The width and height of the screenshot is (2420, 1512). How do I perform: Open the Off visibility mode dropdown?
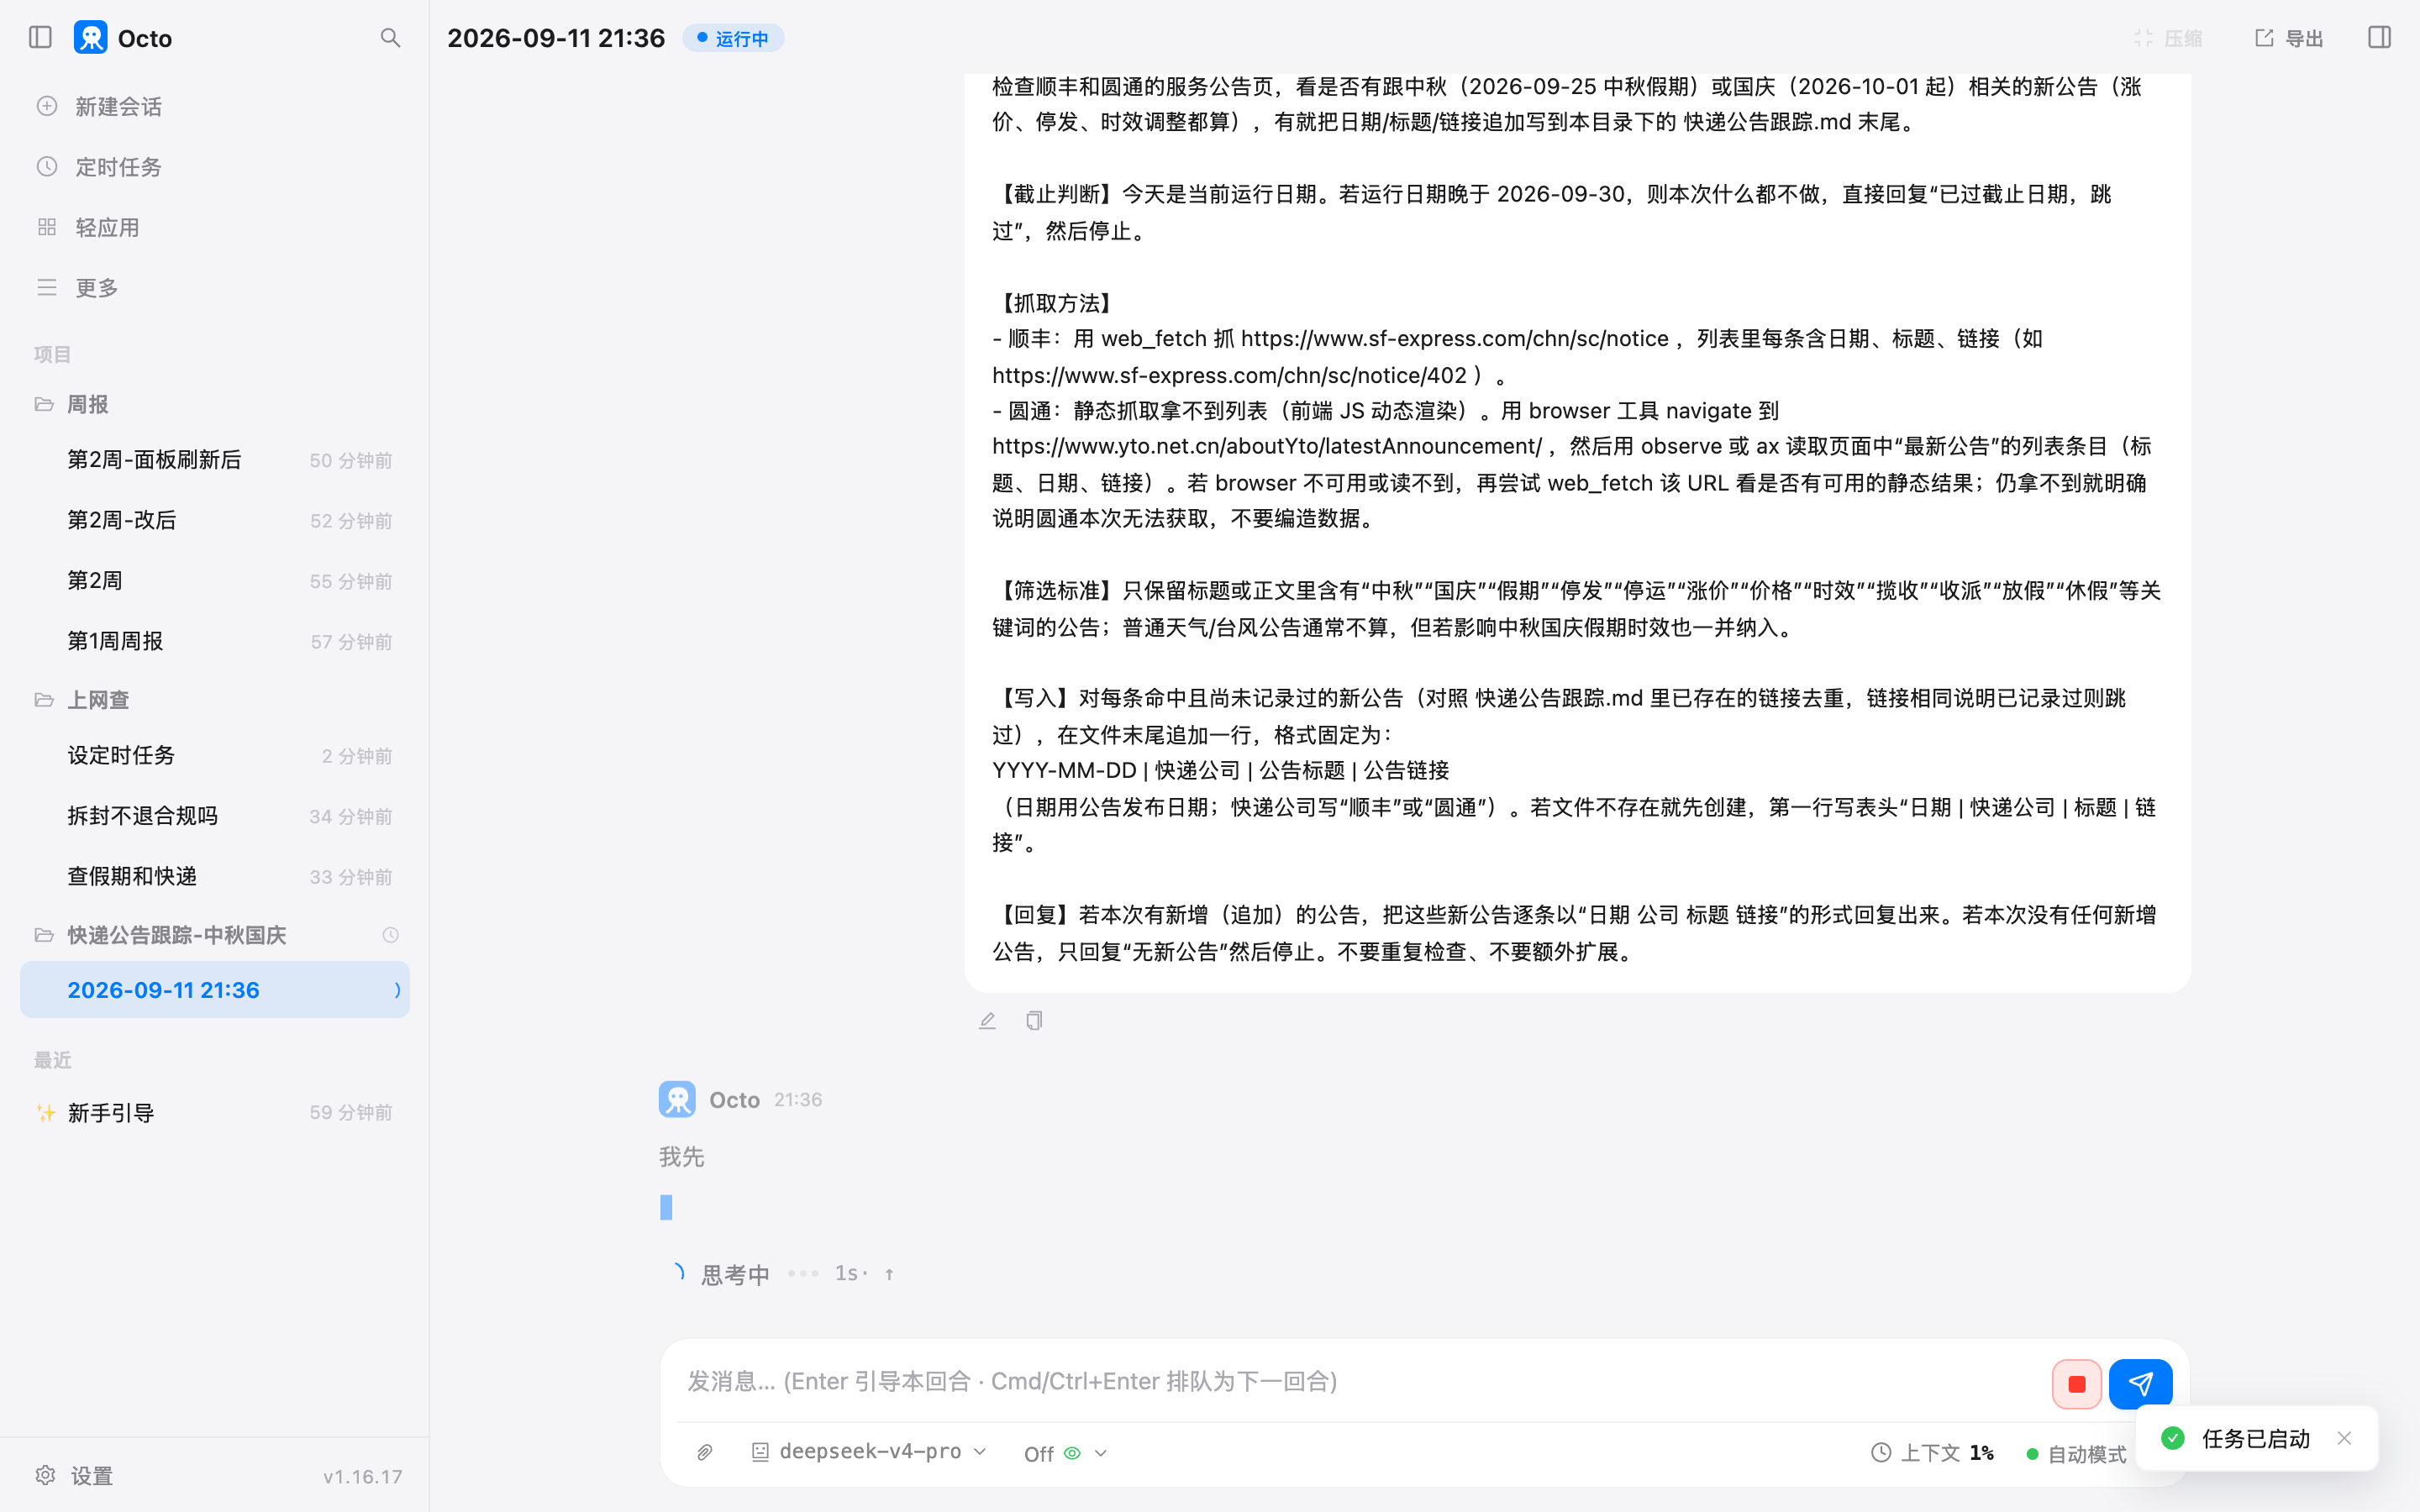1065,1453
